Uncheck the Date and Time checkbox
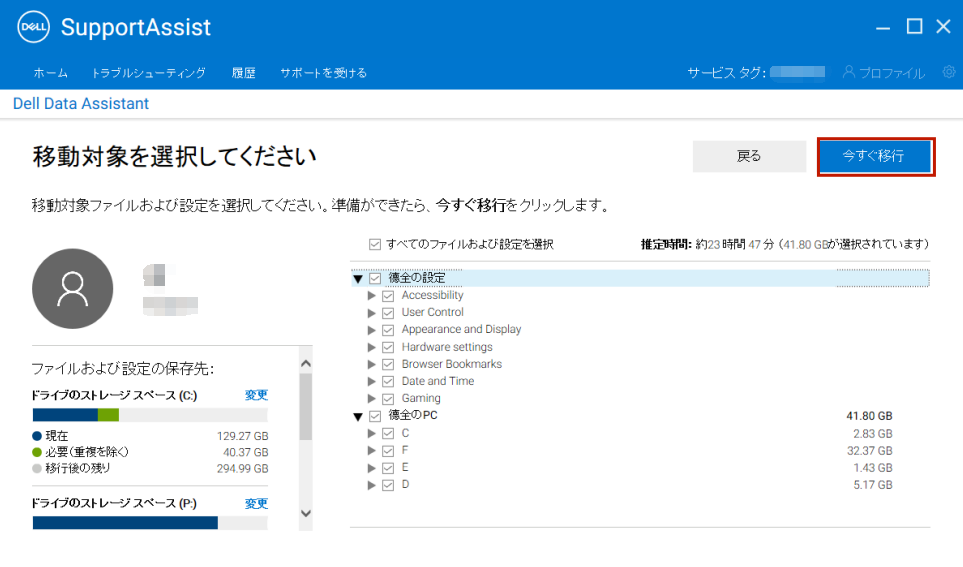The image size is (963, 567). (388, 382)
